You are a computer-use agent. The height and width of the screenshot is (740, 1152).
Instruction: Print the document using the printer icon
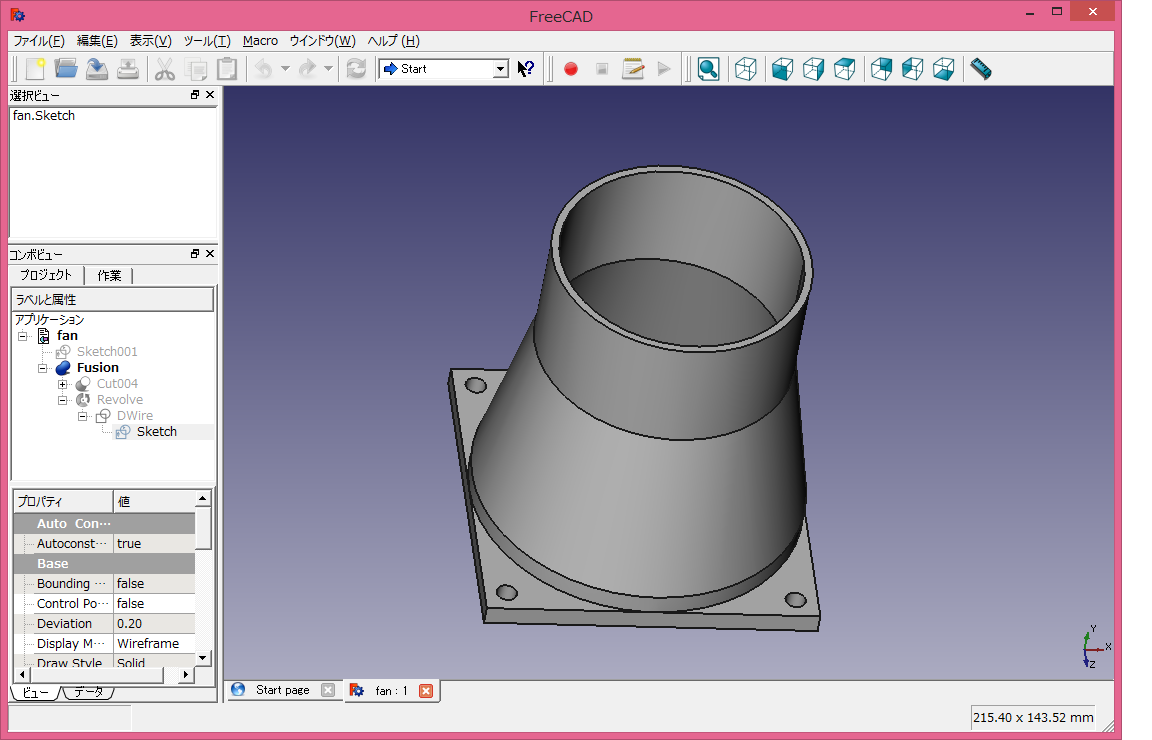pyautogui.click(x=128, y=69)
